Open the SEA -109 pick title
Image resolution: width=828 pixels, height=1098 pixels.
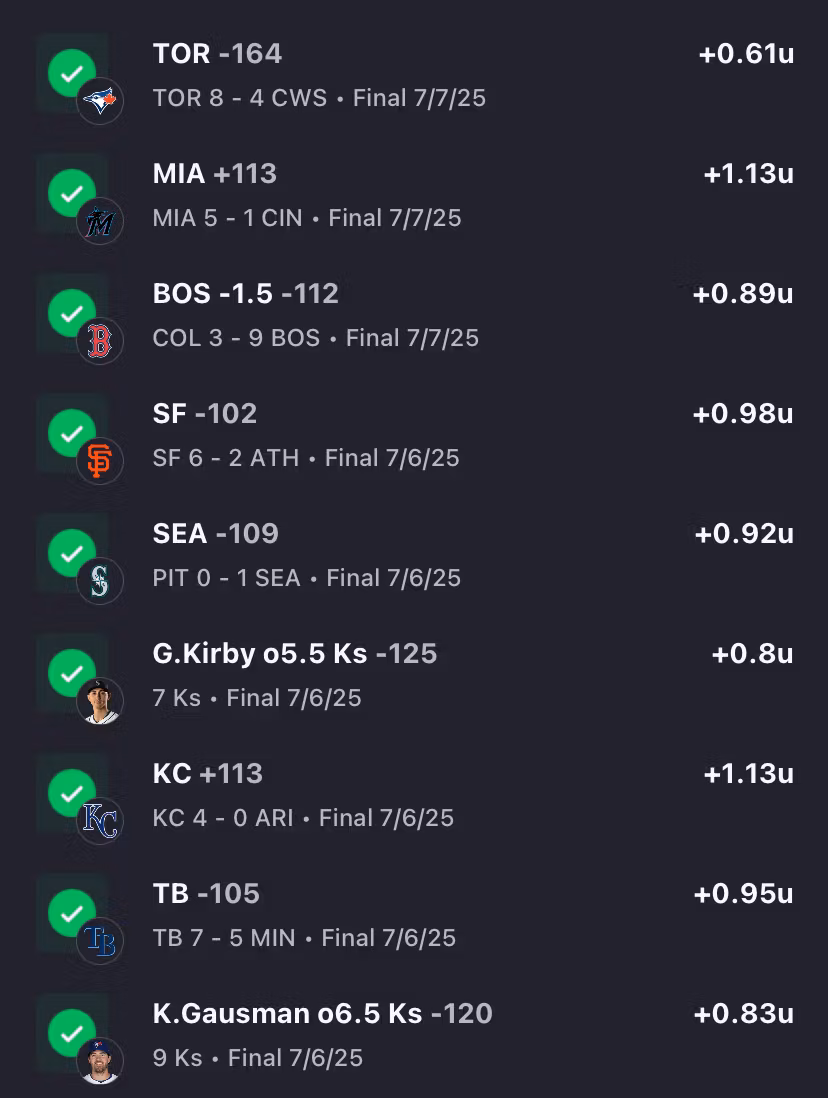215,533
